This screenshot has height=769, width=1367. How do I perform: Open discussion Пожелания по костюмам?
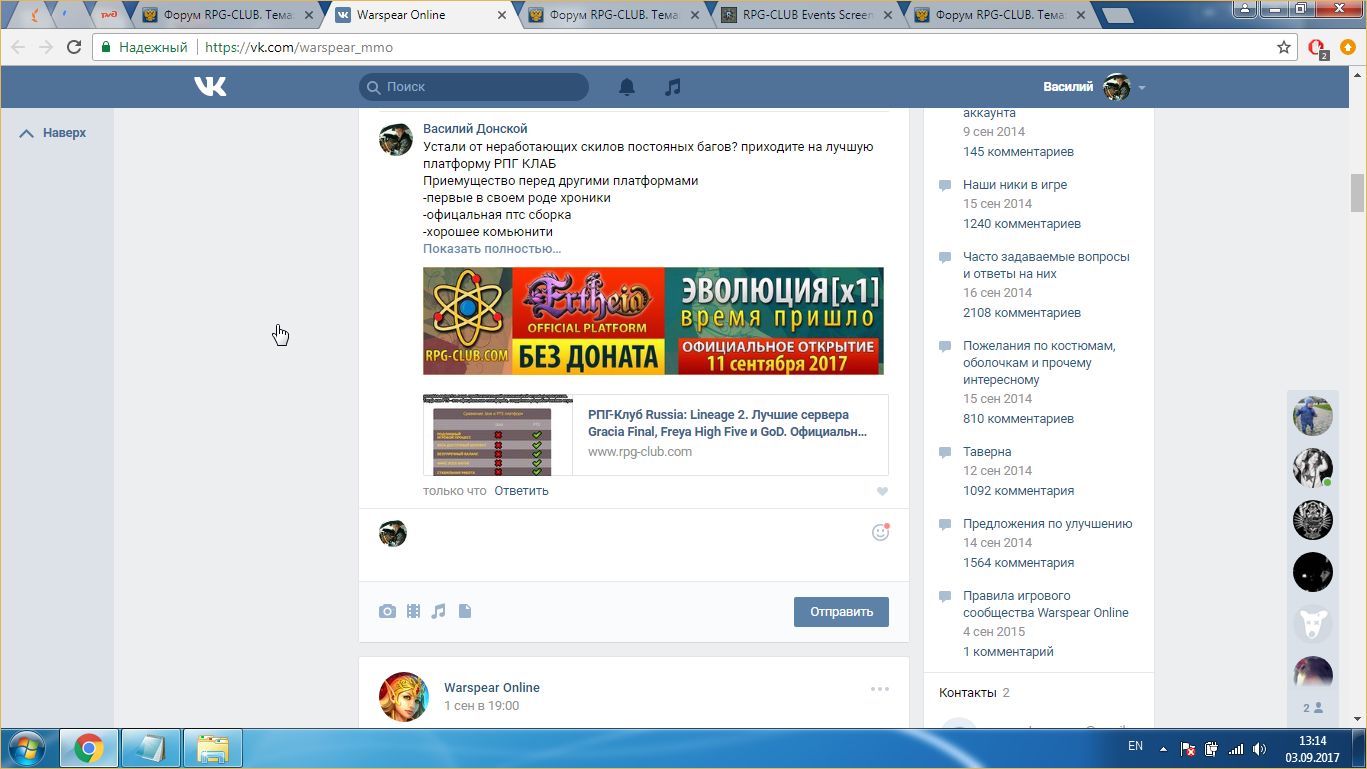pyautogui.click(x=1039, y=363)
